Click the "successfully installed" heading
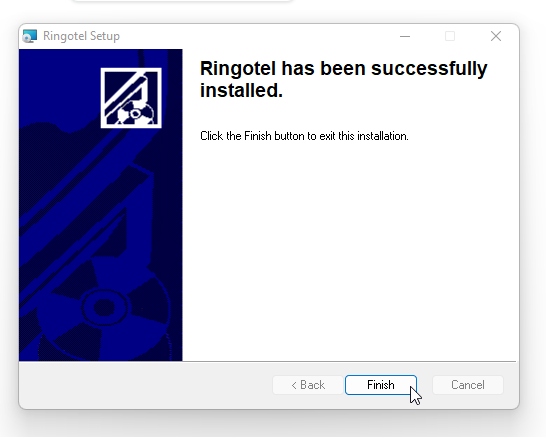546x437 pixels. (x=343, y=79)
